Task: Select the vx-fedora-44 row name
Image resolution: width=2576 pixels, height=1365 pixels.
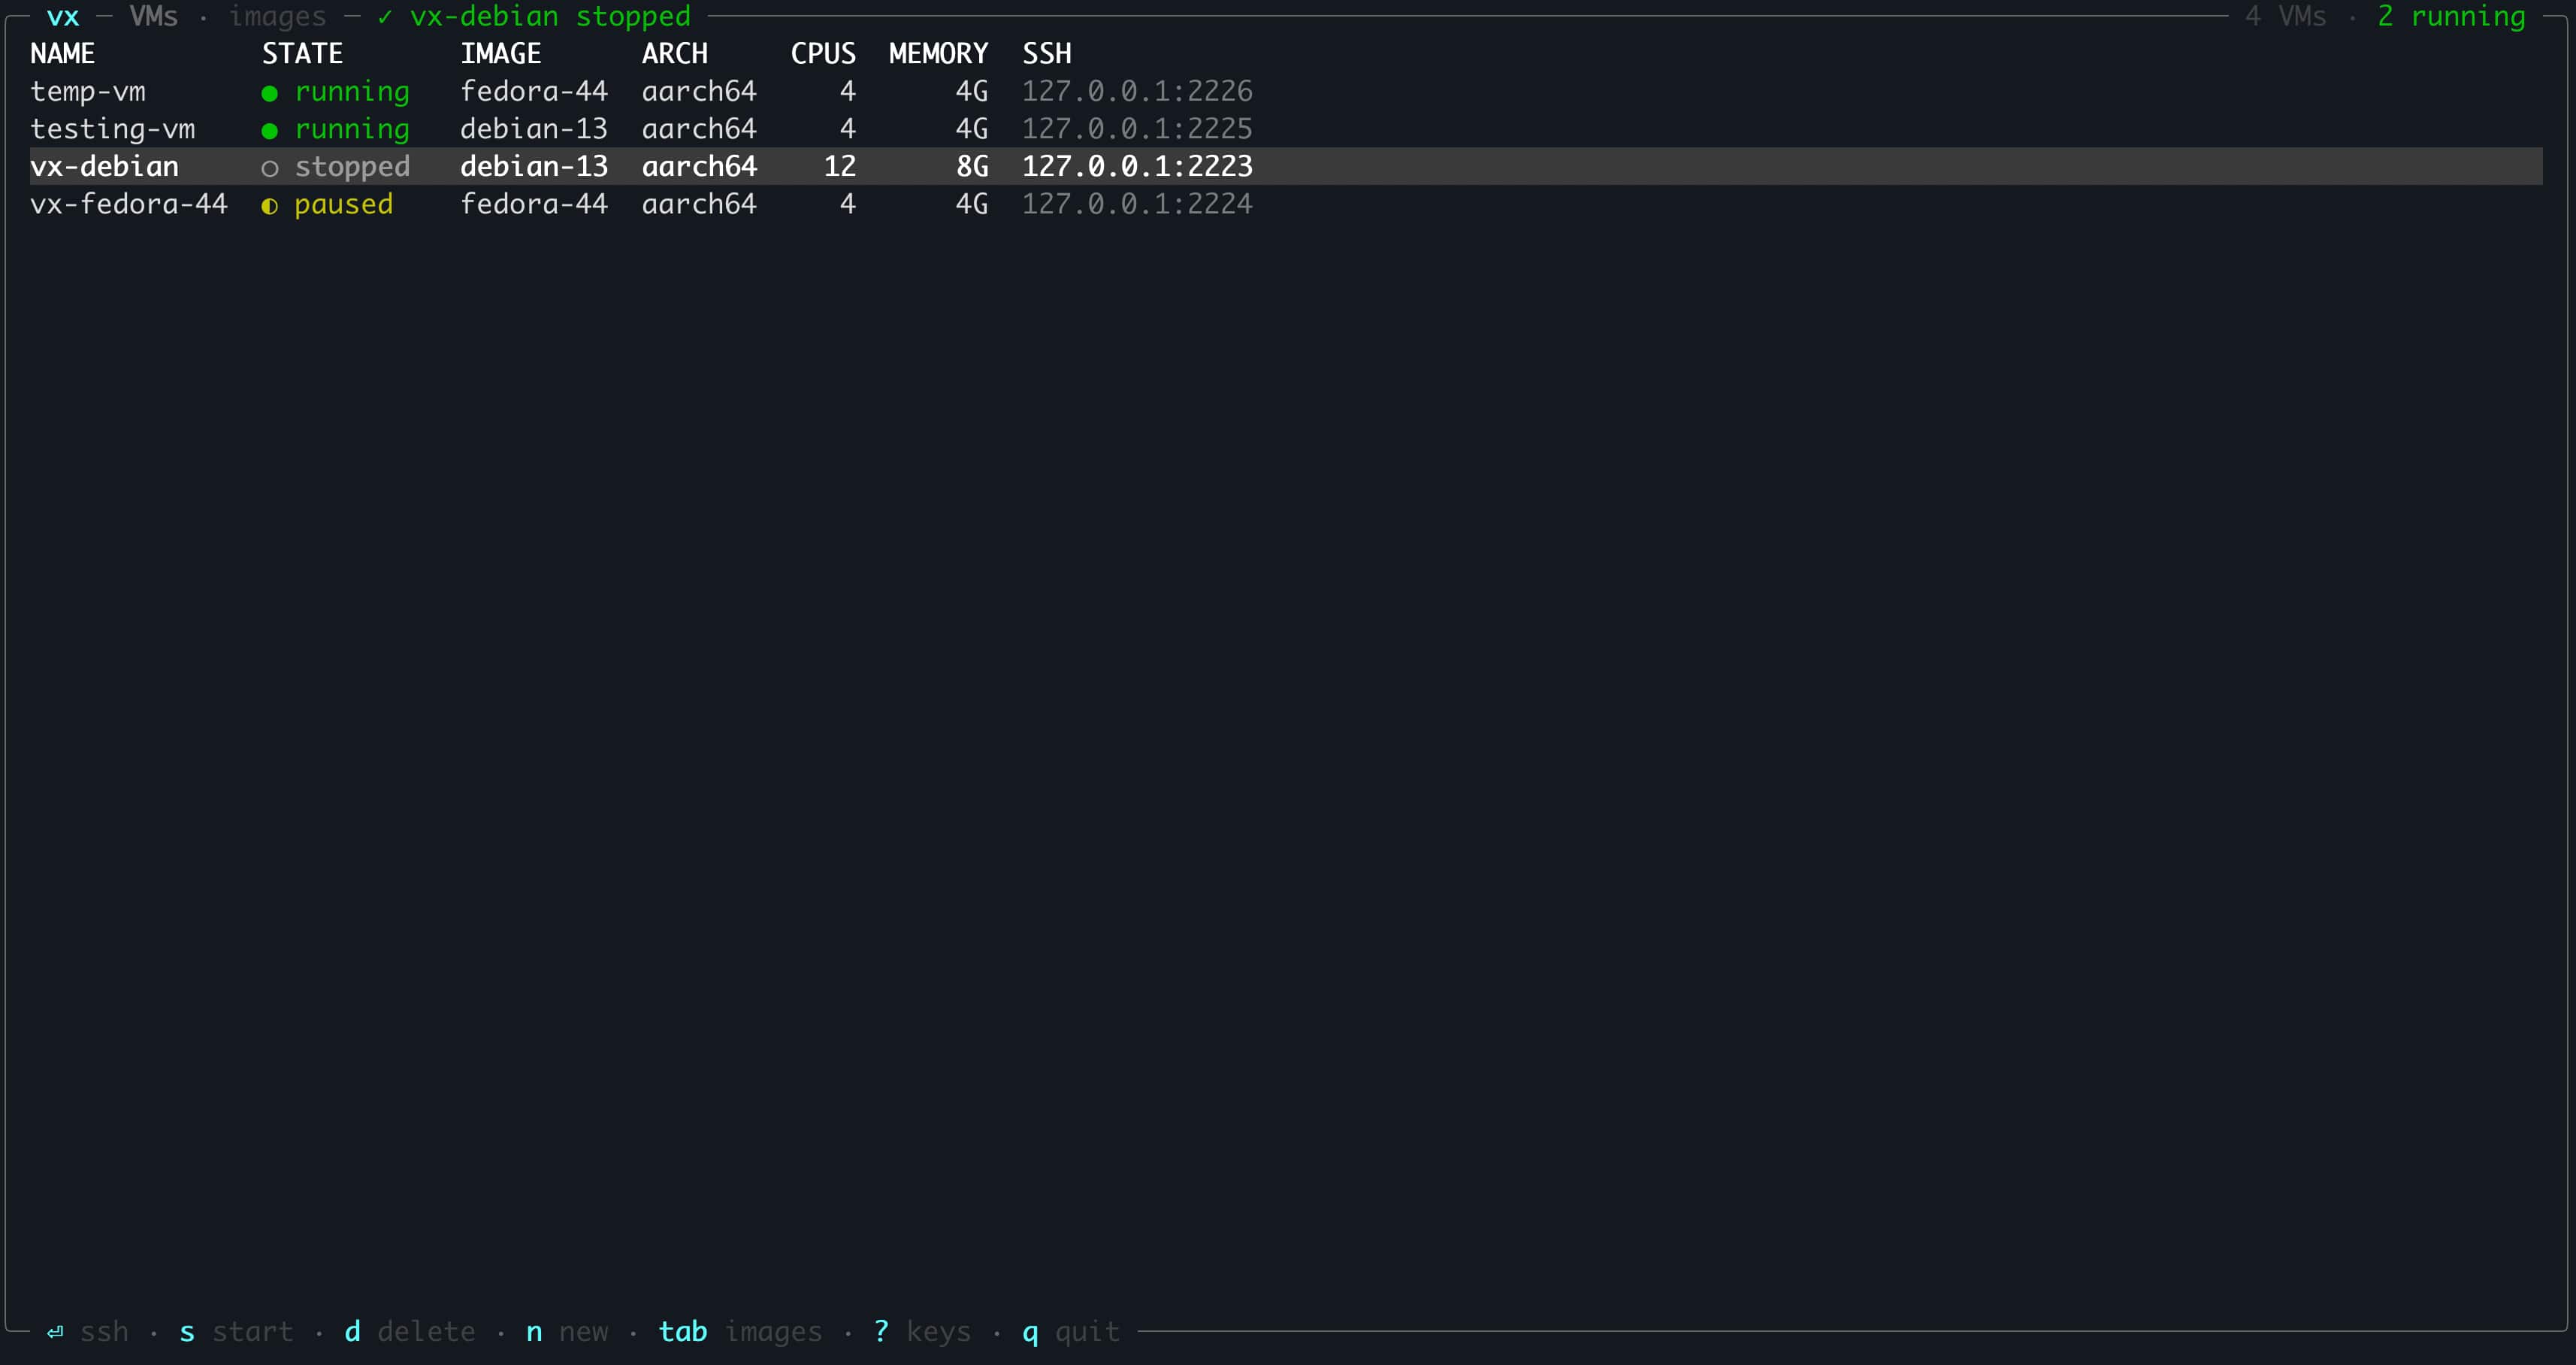Action: pyautogui.click(x=129, y=204)
